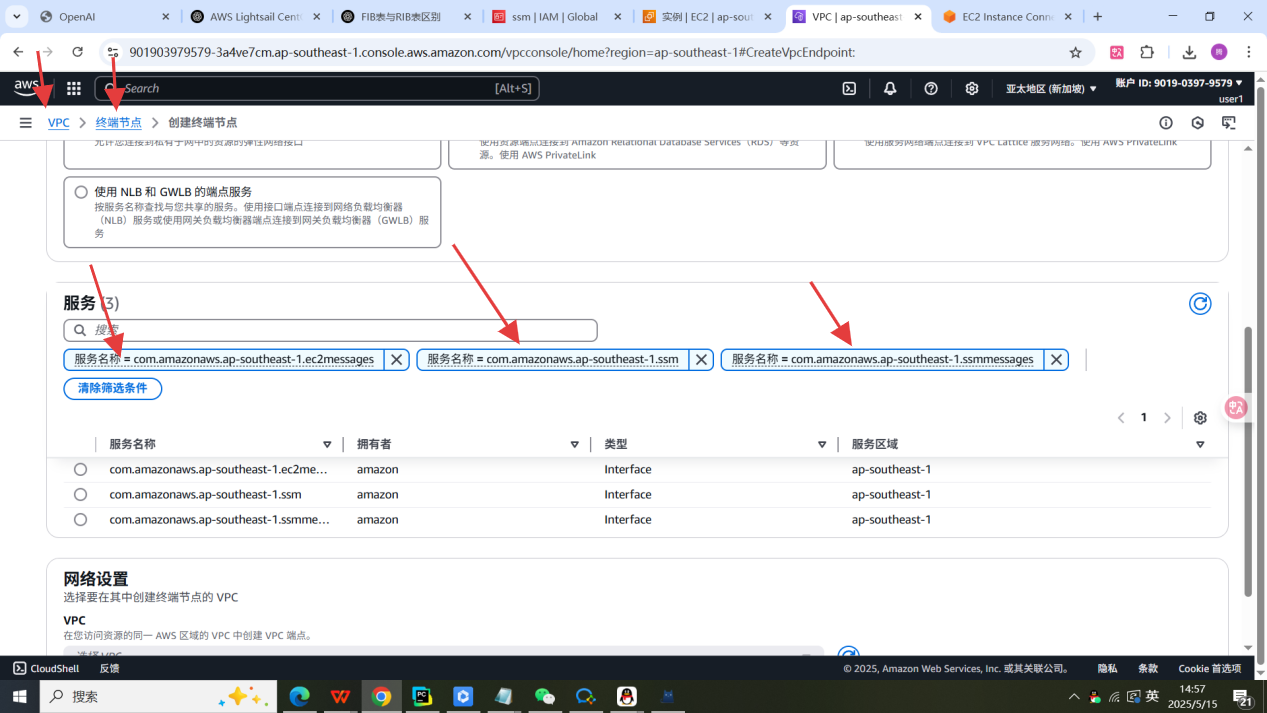Open CloudShell in the footer
The height and width of the screenshot is (713, 1267).
46,668
